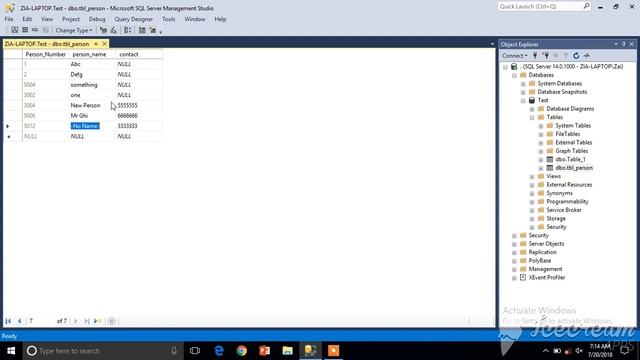Click the 'No Name' highlighted cell
The width and height of the screenshot is (640, 360).
(x=85, y=126)
